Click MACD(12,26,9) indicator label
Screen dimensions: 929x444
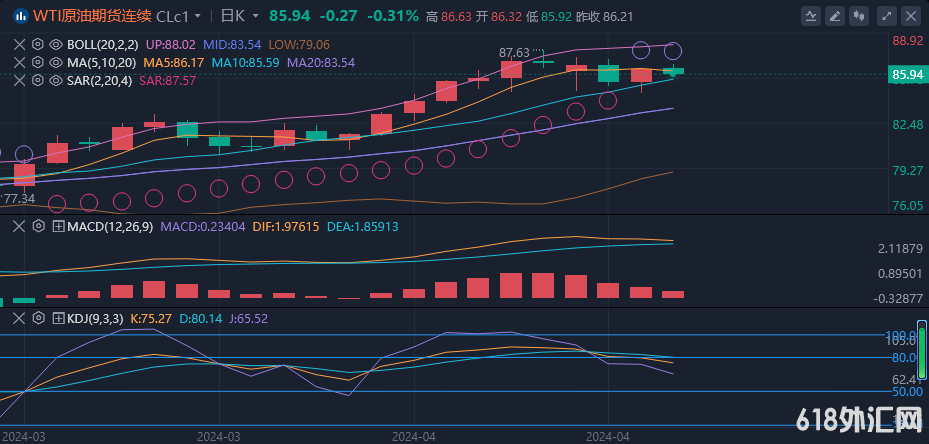pos(110,226)
